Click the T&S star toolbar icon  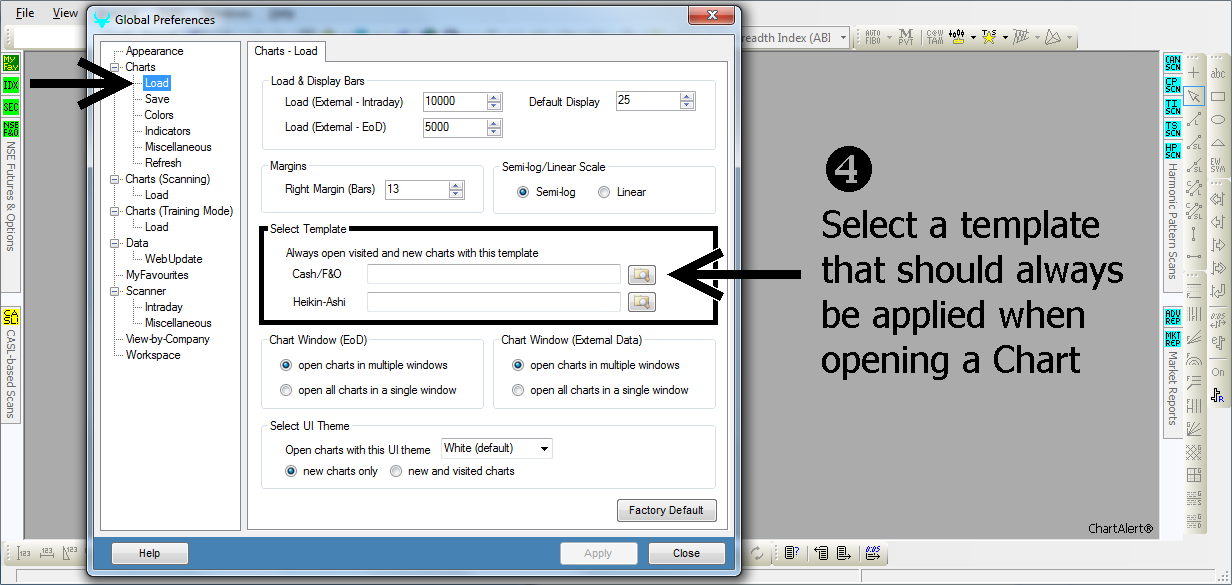pos(989,37)
